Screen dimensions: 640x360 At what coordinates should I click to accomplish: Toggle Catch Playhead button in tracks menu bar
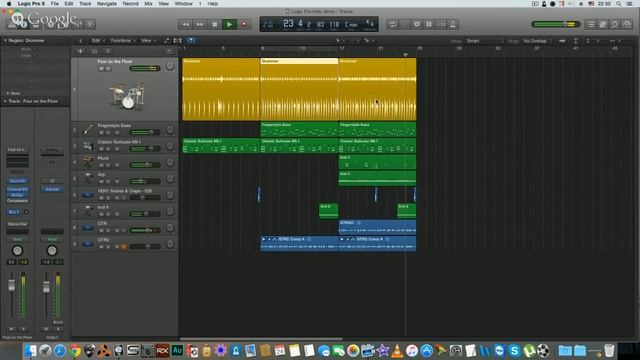coord(191,40)
